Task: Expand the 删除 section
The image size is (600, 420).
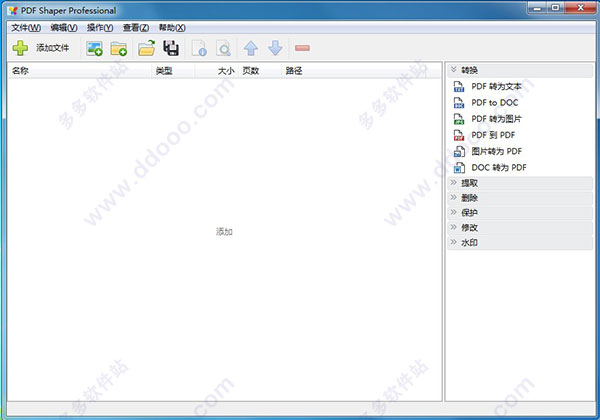Action: (x=520, y=198)
